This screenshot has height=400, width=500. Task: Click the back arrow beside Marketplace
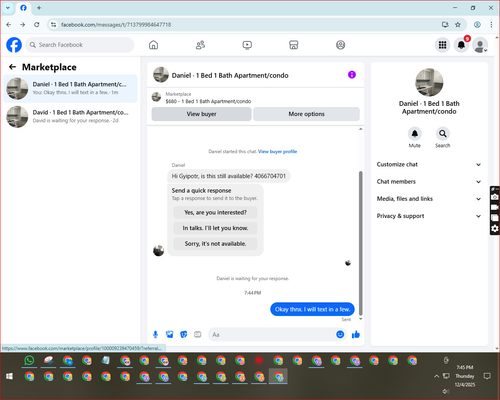(x=12, y=67)
